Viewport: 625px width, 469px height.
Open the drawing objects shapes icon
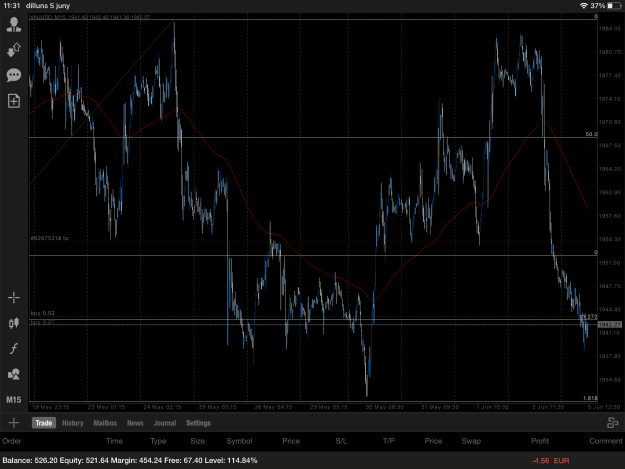[x=14, y=374]
